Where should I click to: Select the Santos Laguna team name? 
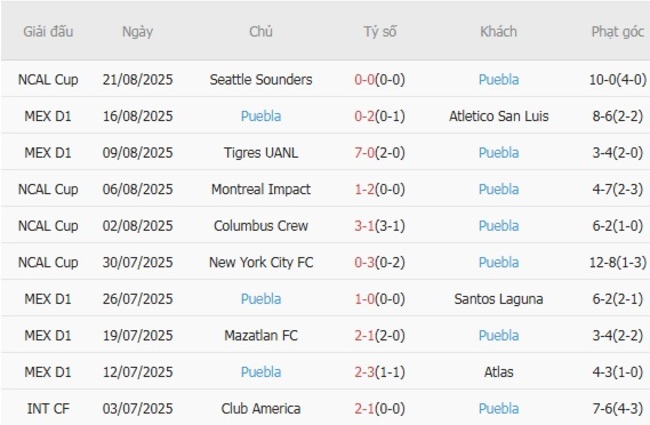point(498,298)
